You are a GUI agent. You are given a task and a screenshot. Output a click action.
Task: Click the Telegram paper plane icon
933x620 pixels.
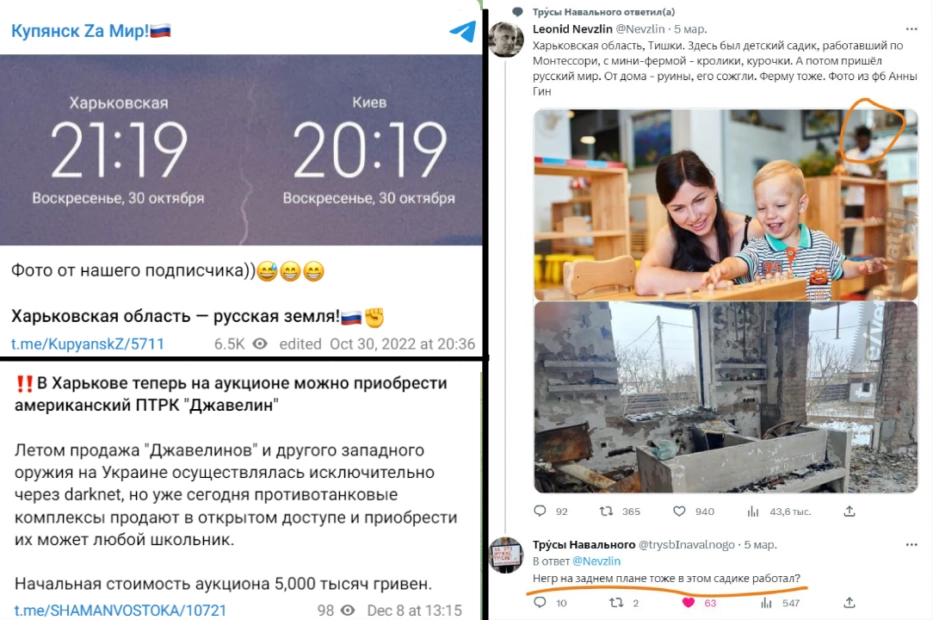tap(463, 31)
